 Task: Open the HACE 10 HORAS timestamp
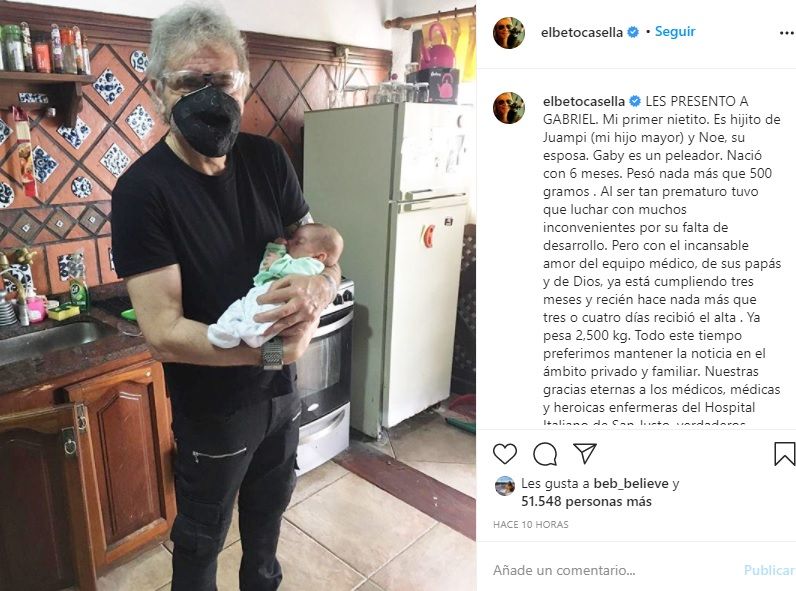530,524
